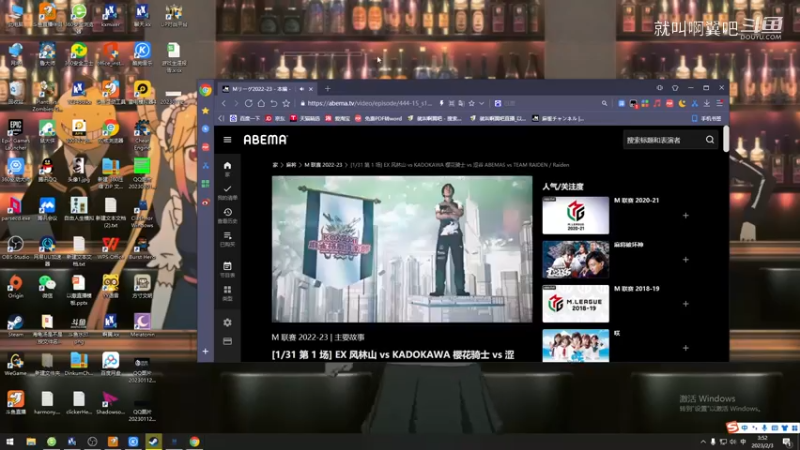Image resolution: width=800 pixels, height=450 pixels.
Task: Open the JD bookmark
Action: pos(276,118)
